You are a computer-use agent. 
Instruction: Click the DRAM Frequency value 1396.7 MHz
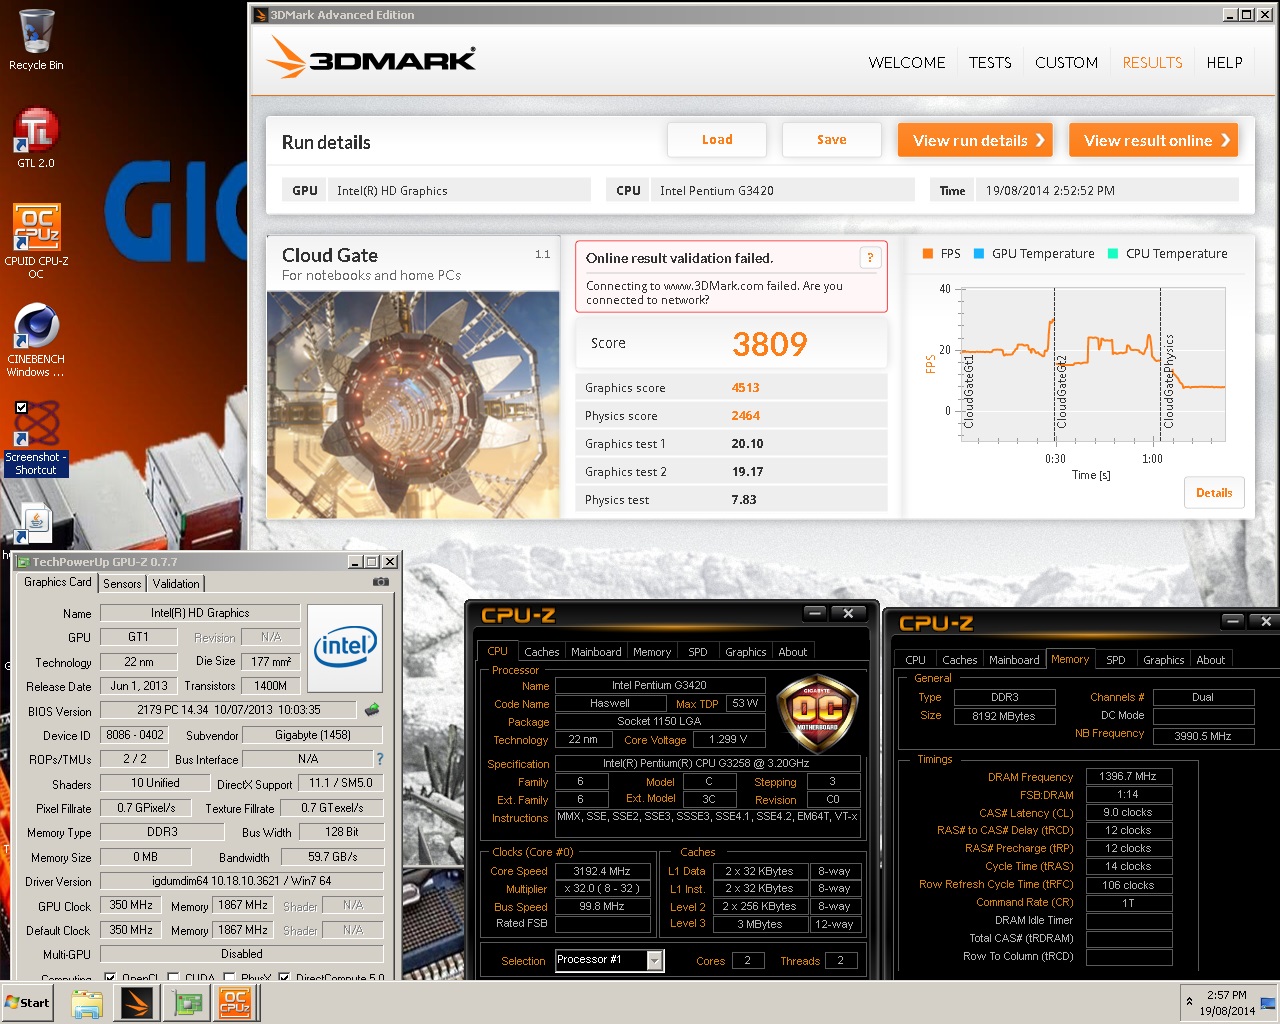(x=1128, y=776)
